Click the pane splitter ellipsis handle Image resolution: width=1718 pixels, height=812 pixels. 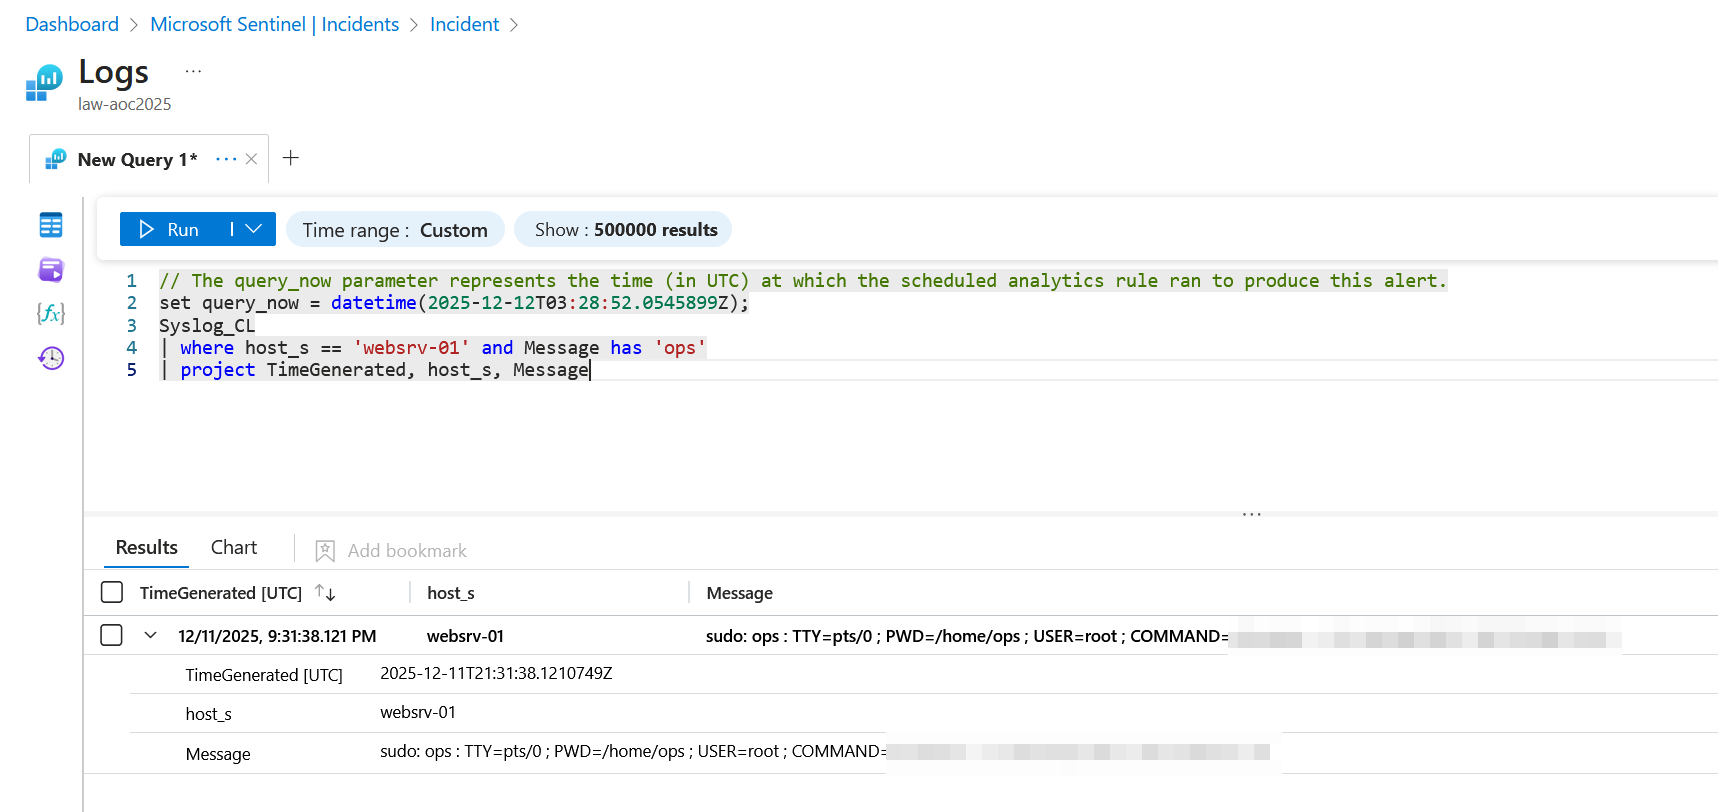click(1252, 514)
